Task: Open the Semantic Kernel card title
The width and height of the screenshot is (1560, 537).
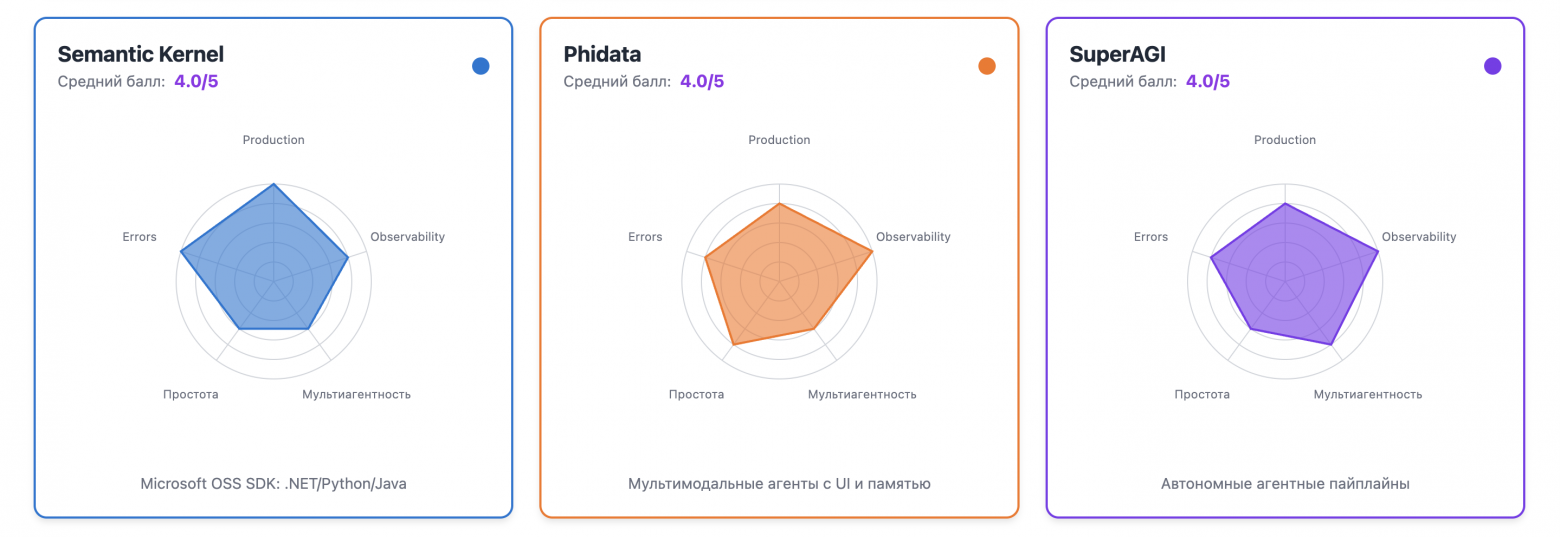Action: pyautogui.click(x=141, y=54)
